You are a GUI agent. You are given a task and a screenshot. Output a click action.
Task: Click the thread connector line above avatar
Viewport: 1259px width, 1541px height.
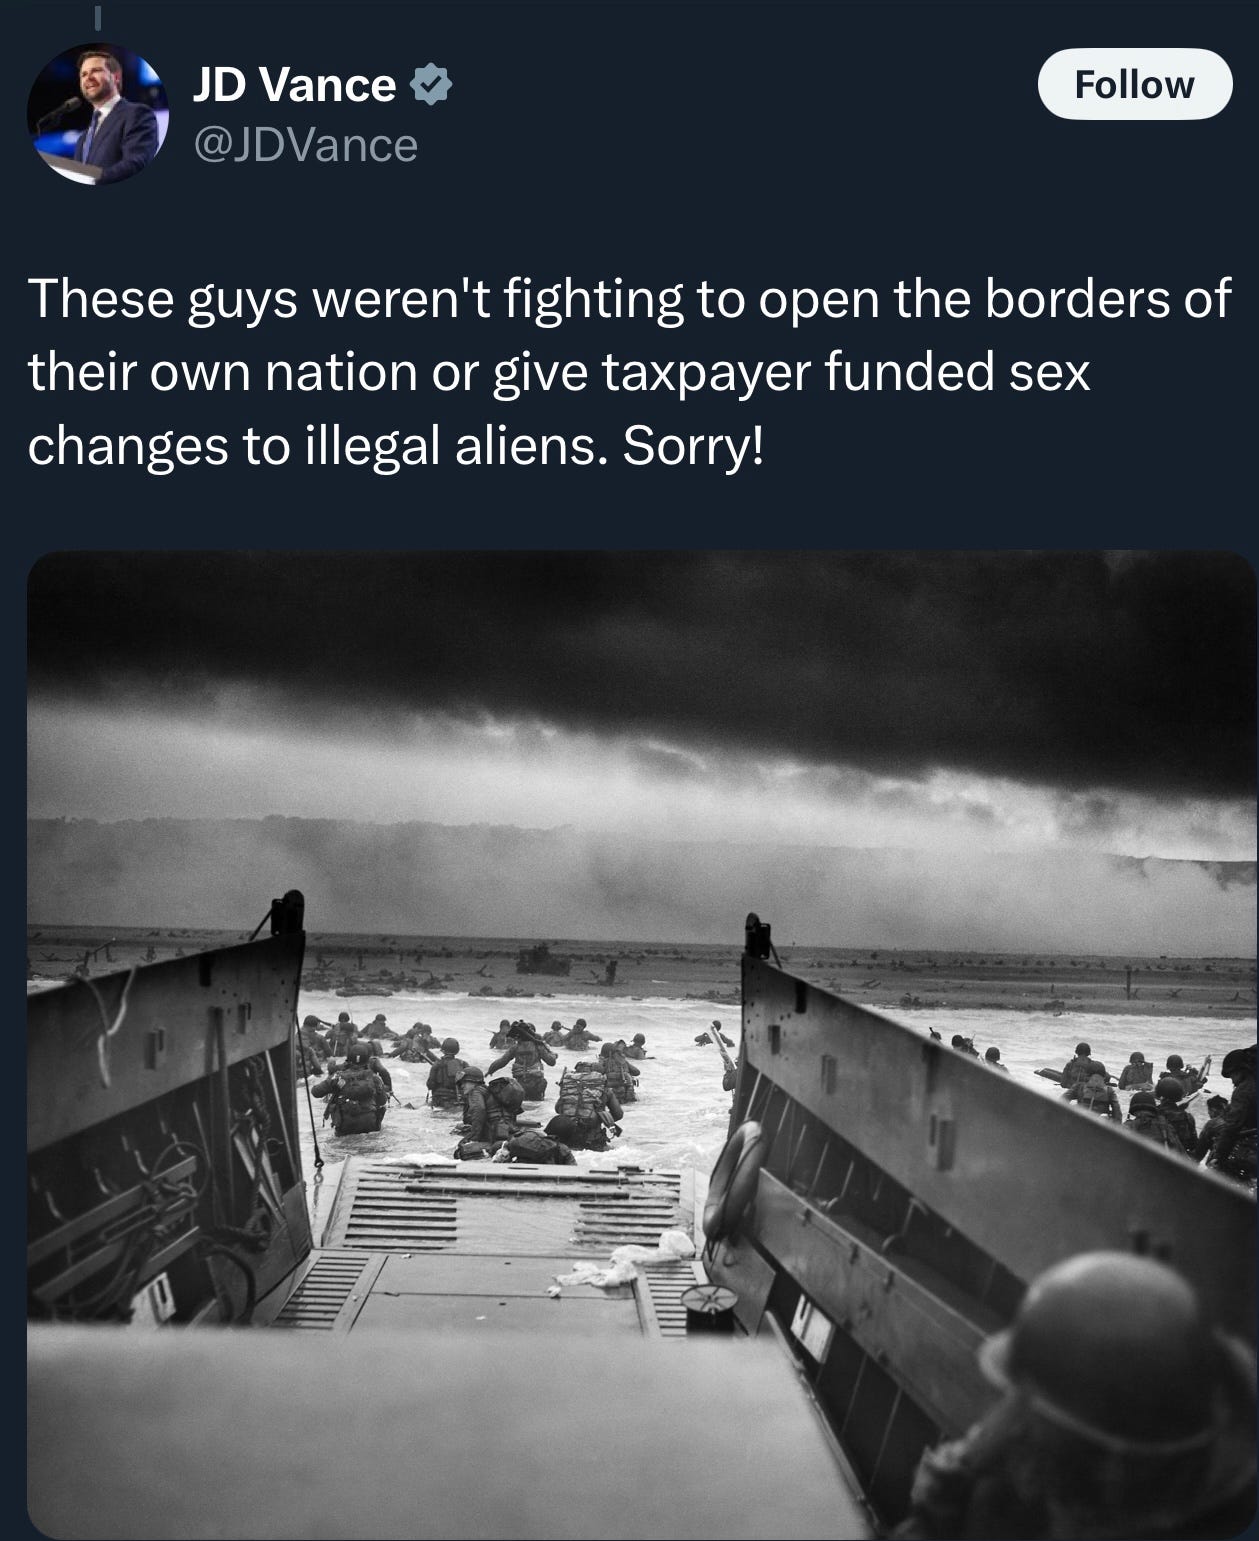click(x=98, y=17)
